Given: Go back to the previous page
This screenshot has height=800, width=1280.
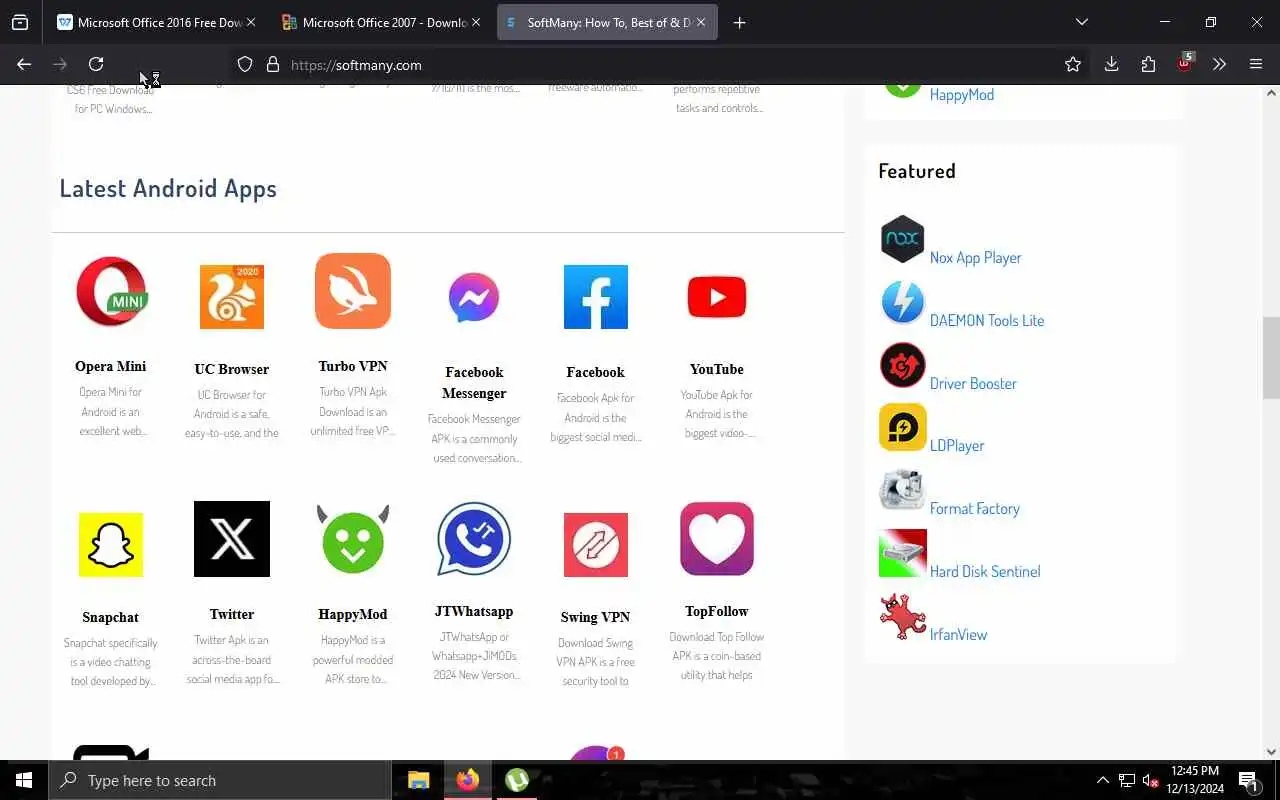Looking at the screenshot, I should tap(24, 64).
